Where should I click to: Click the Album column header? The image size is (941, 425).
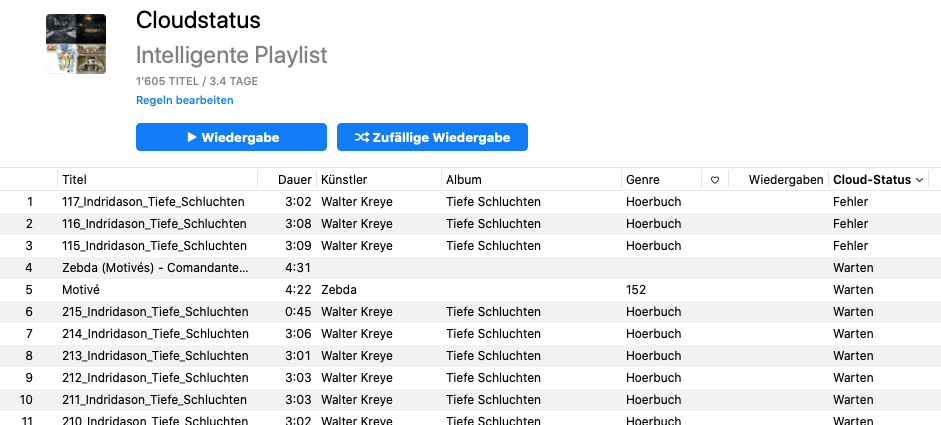[464, 180]
